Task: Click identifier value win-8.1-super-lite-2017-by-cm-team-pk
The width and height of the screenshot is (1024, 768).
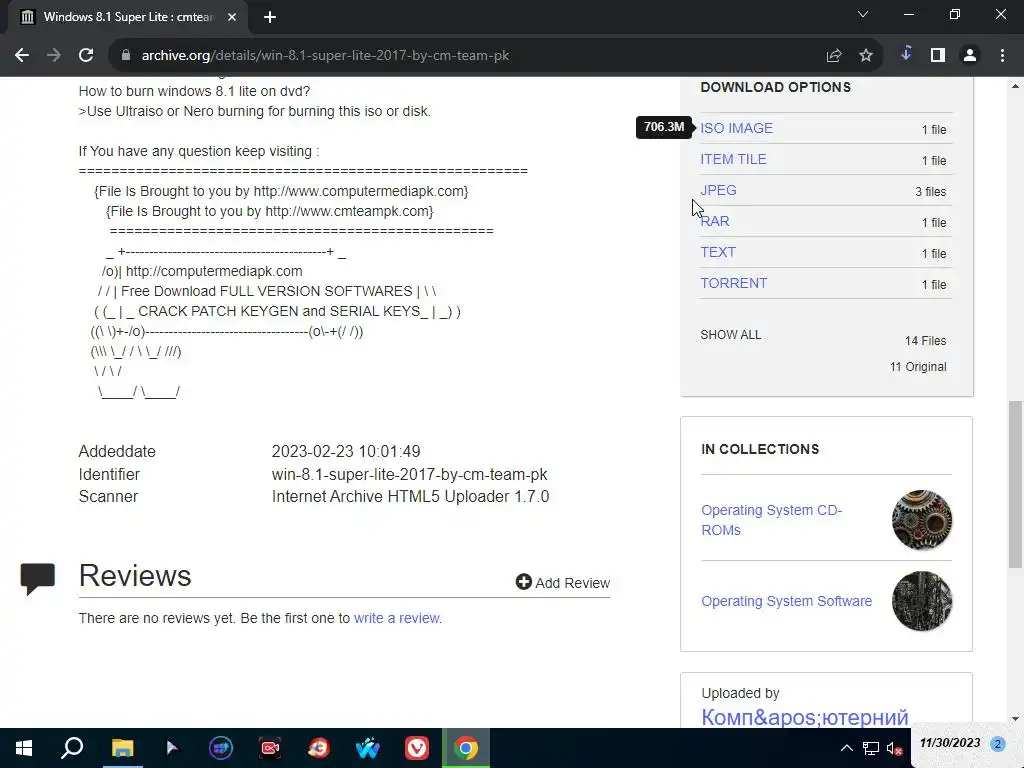Action: click(409, 474)
